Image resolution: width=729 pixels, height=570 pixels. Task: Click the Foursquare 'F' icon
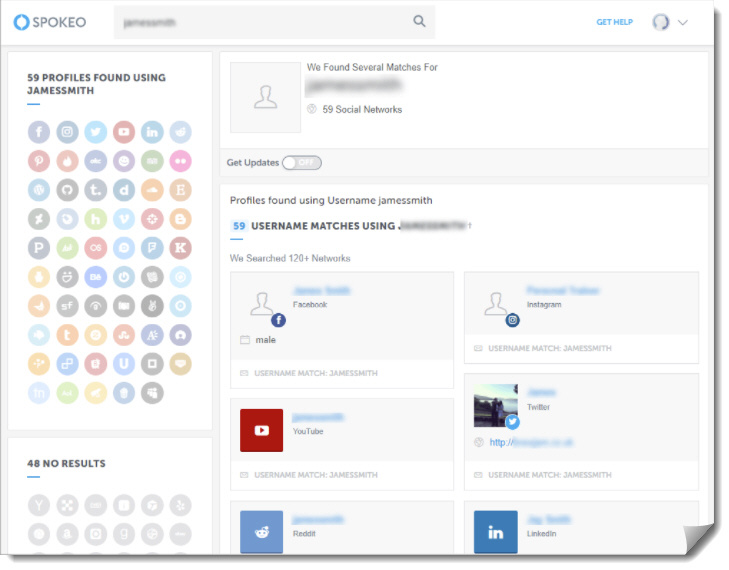point(152,248)
